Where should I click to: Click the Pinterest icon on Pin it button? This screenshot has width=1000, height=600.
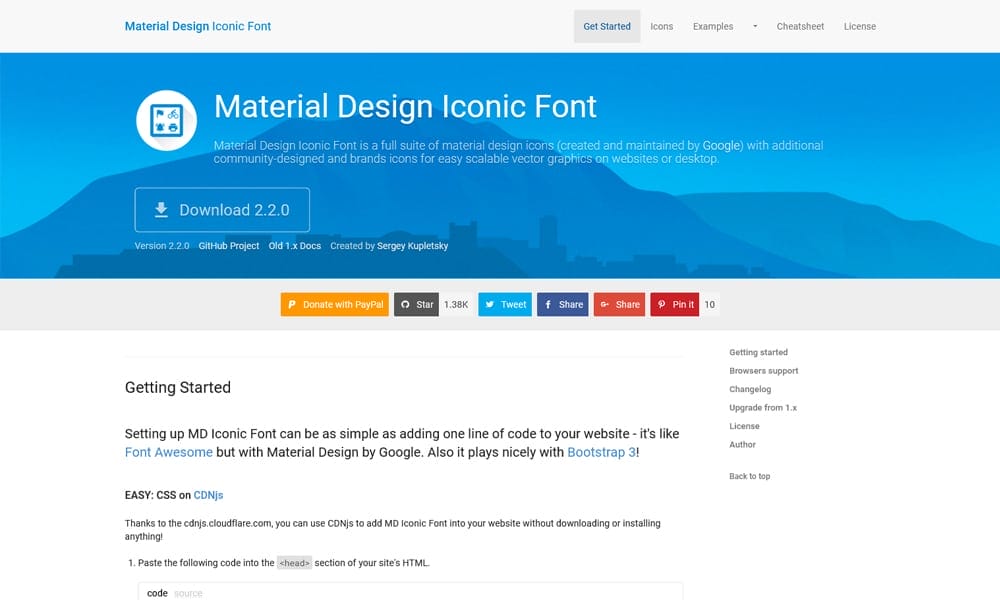click(x=661, y=304)
